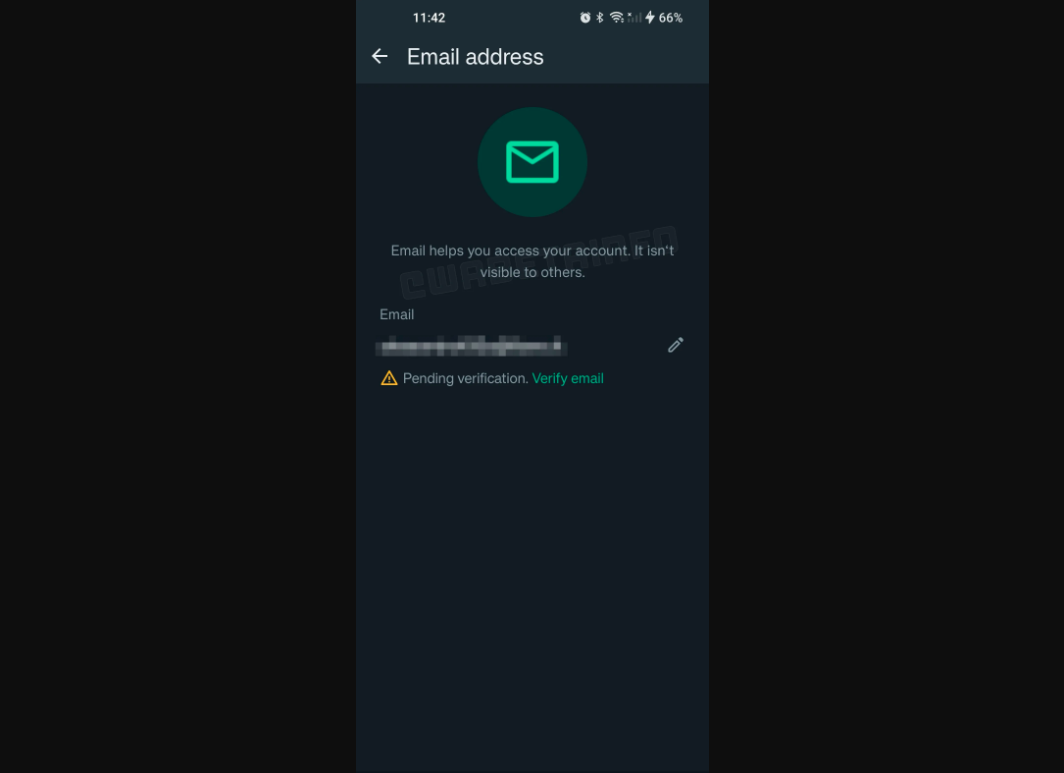Click the alarm clock status icon

585,18
